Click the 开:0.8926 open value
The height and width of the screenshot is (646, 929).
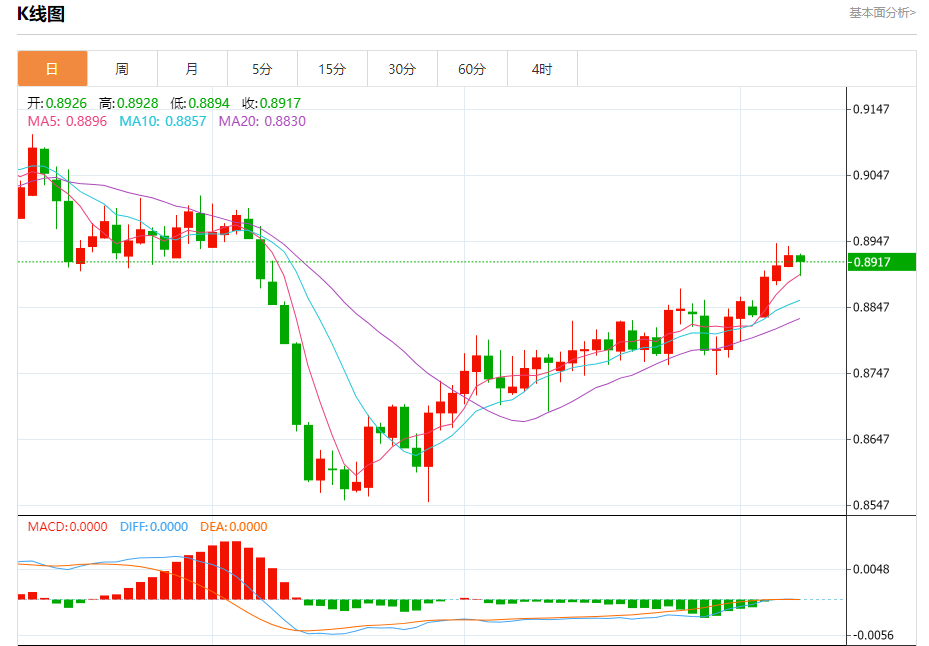pos(57,103)
